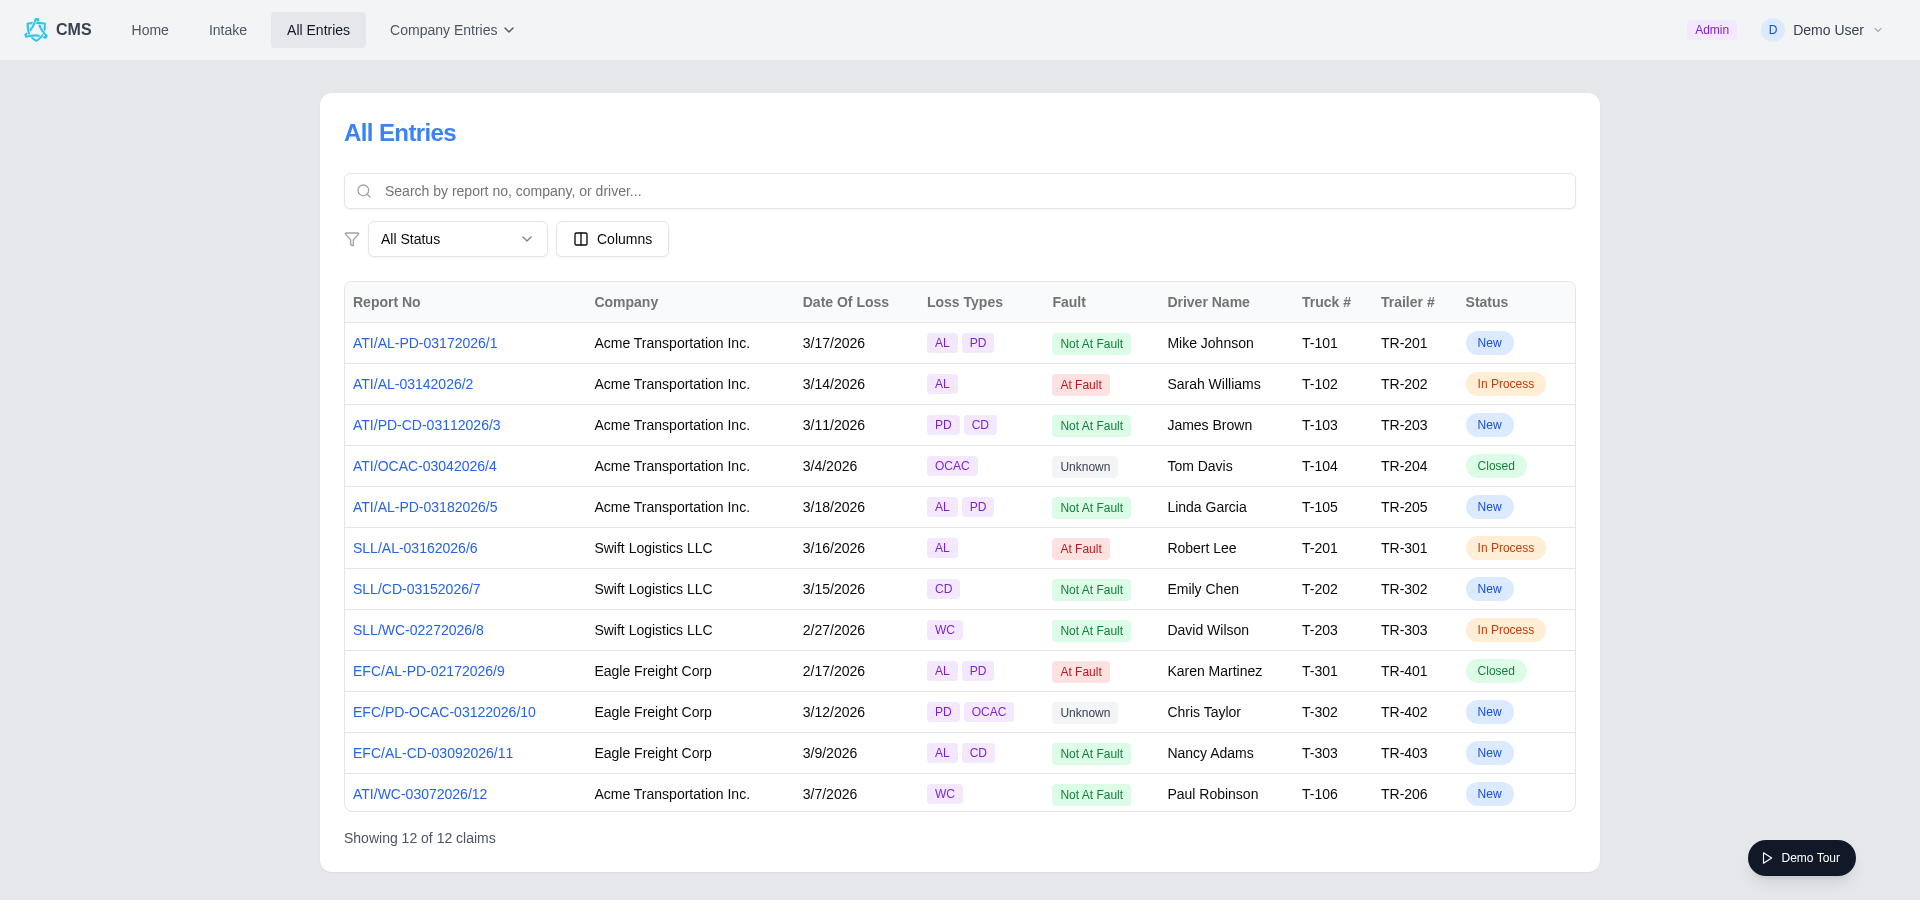Click the filter funnel icon
The image size is (1920, 900).
(352, 239)
